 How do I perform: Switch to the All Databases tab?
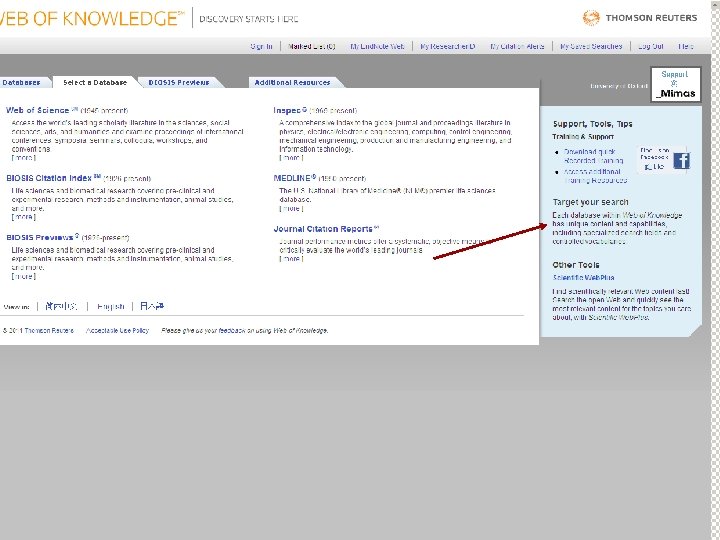23,82
